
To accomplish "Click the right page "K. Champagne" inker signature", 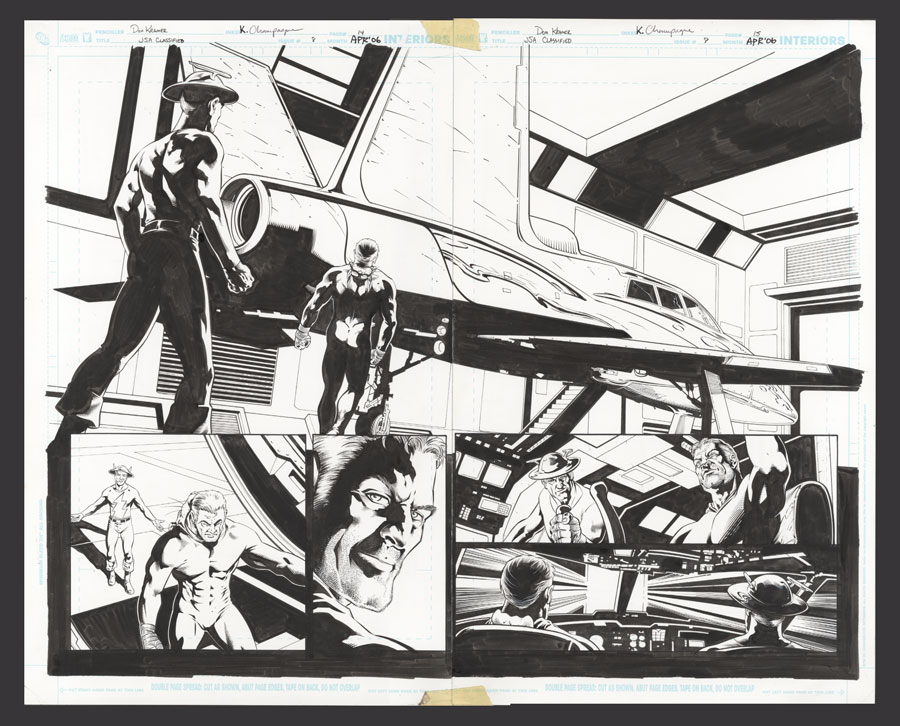I will click(x=665, y=31).
